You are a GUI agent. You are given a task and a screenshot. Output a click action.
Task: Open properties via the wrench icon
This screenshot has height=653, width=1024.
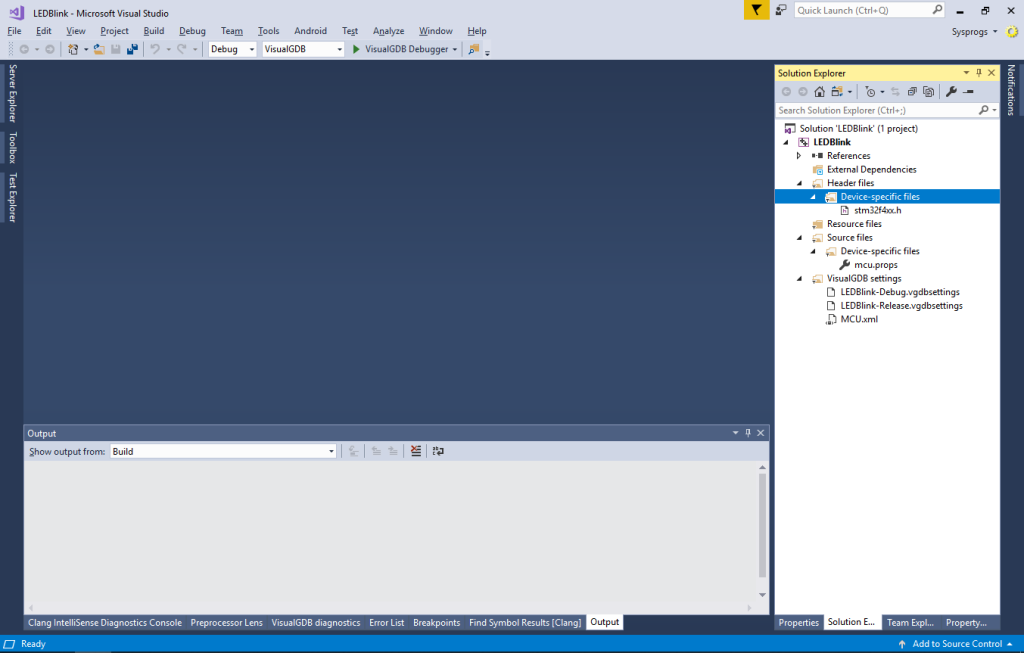point(951,91)
